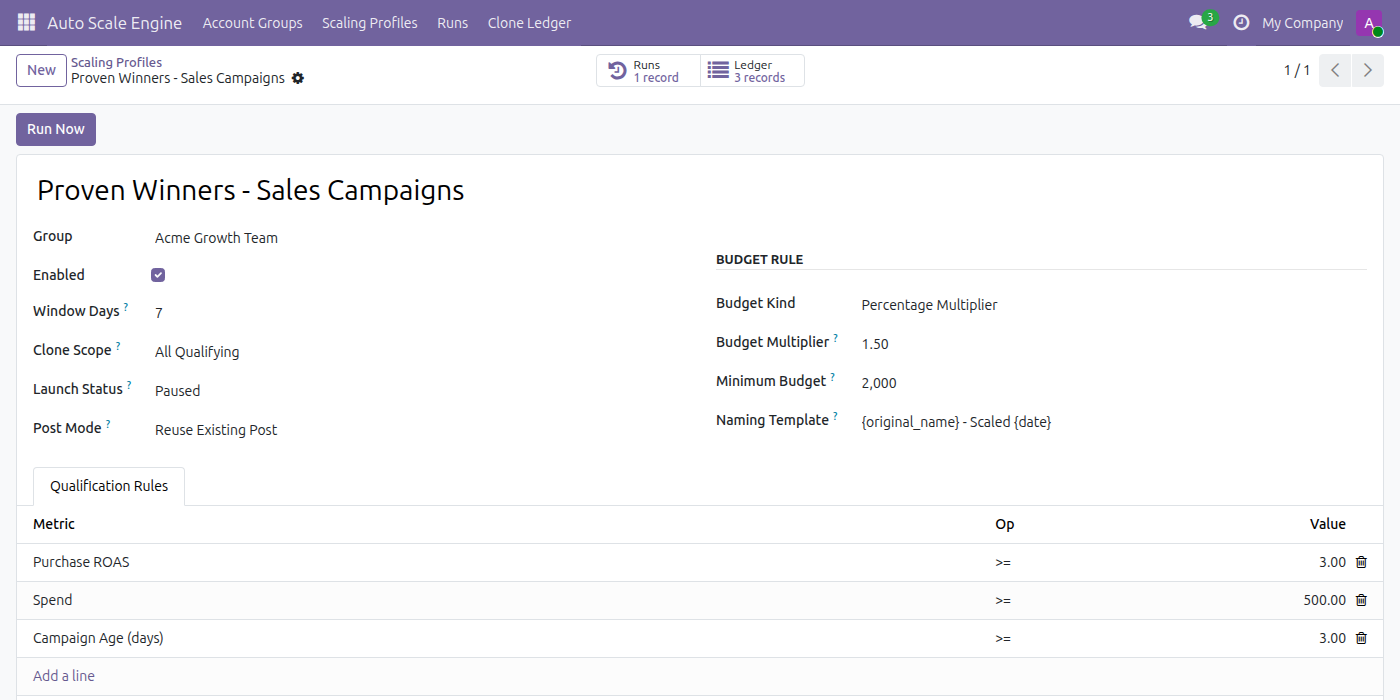The width and height of the screenshot is (1400, 700).
Task: Select the Qualification Rules tab
Action: [109, 486]
